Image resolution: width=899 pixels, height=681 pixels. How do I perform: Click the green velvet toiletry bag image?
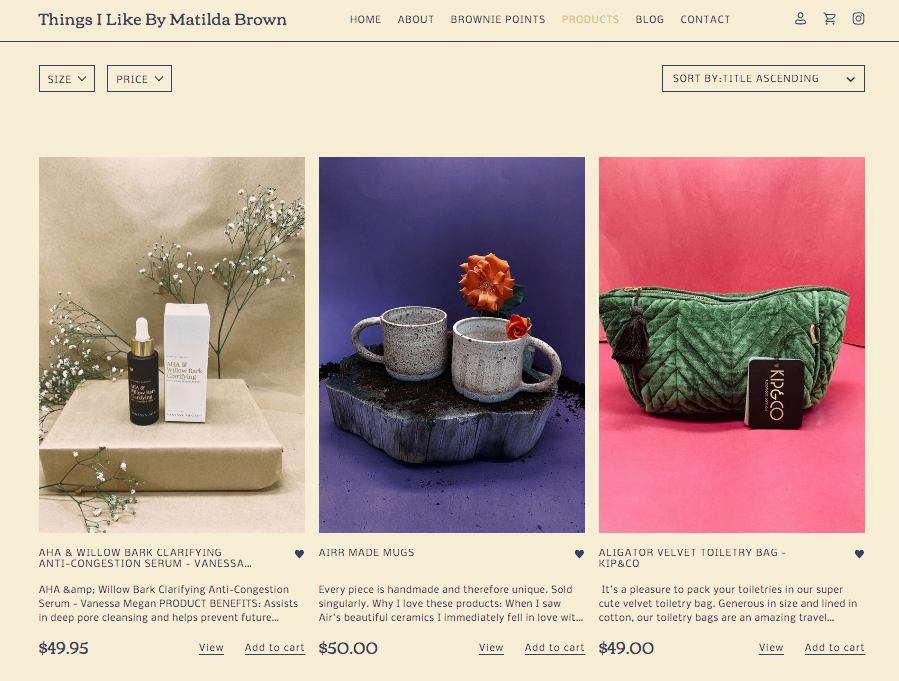point(732,345)
